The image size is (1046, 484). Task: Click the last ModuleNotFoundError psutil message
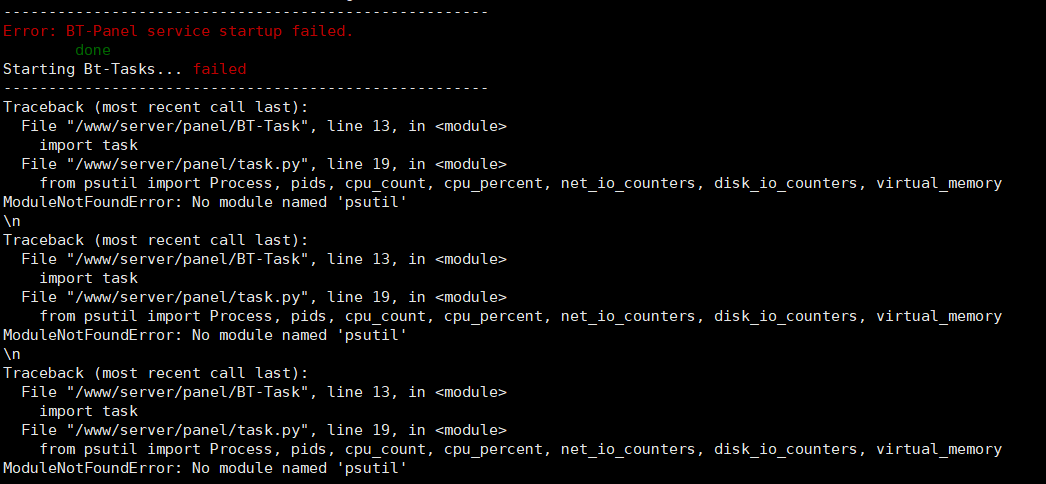pos(205,468)
